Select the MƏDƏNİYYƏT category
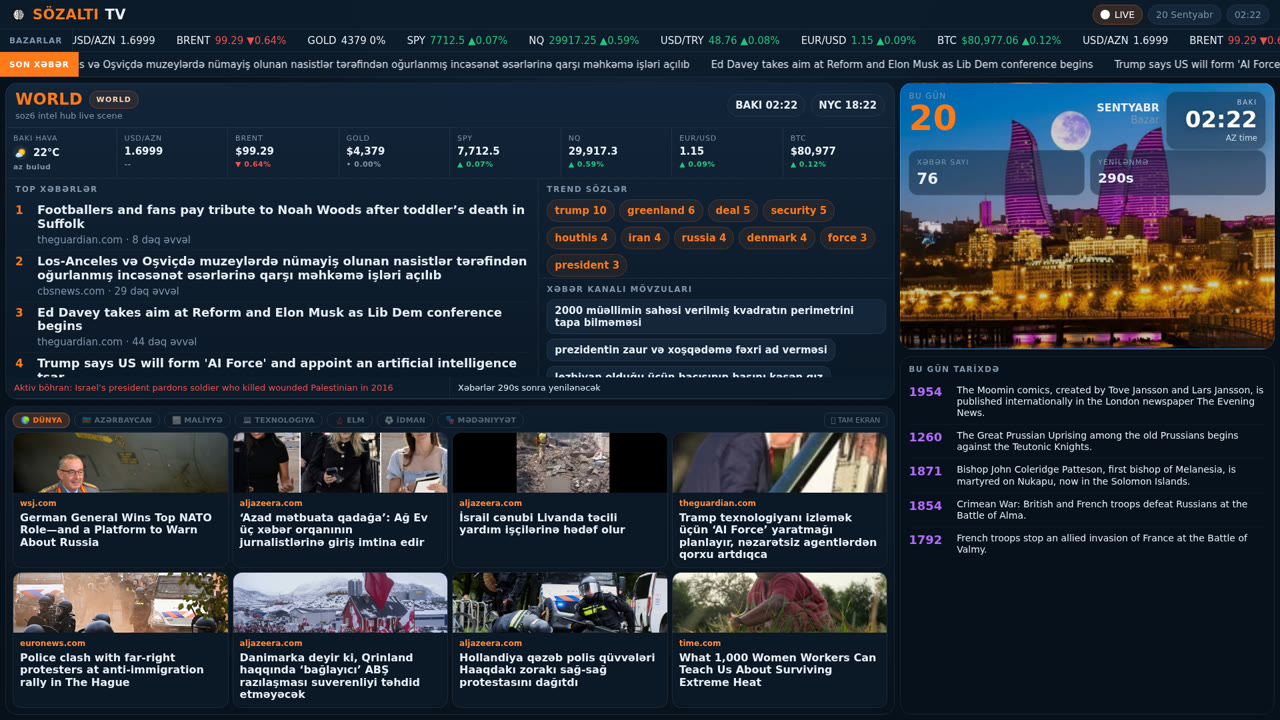The height and width of the screenshot is (720, 1280). coord(480,420)
